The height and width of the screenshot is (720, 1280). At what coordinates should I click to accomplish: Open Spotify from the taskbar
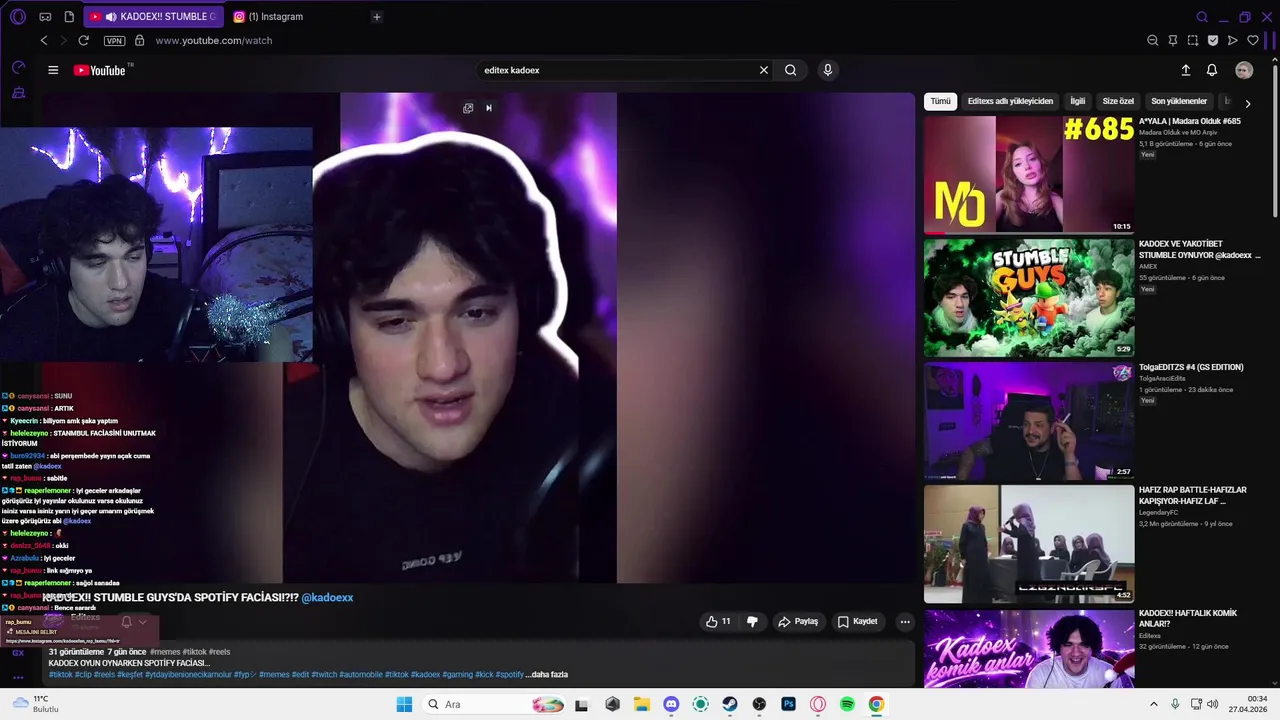coord(847,704)
